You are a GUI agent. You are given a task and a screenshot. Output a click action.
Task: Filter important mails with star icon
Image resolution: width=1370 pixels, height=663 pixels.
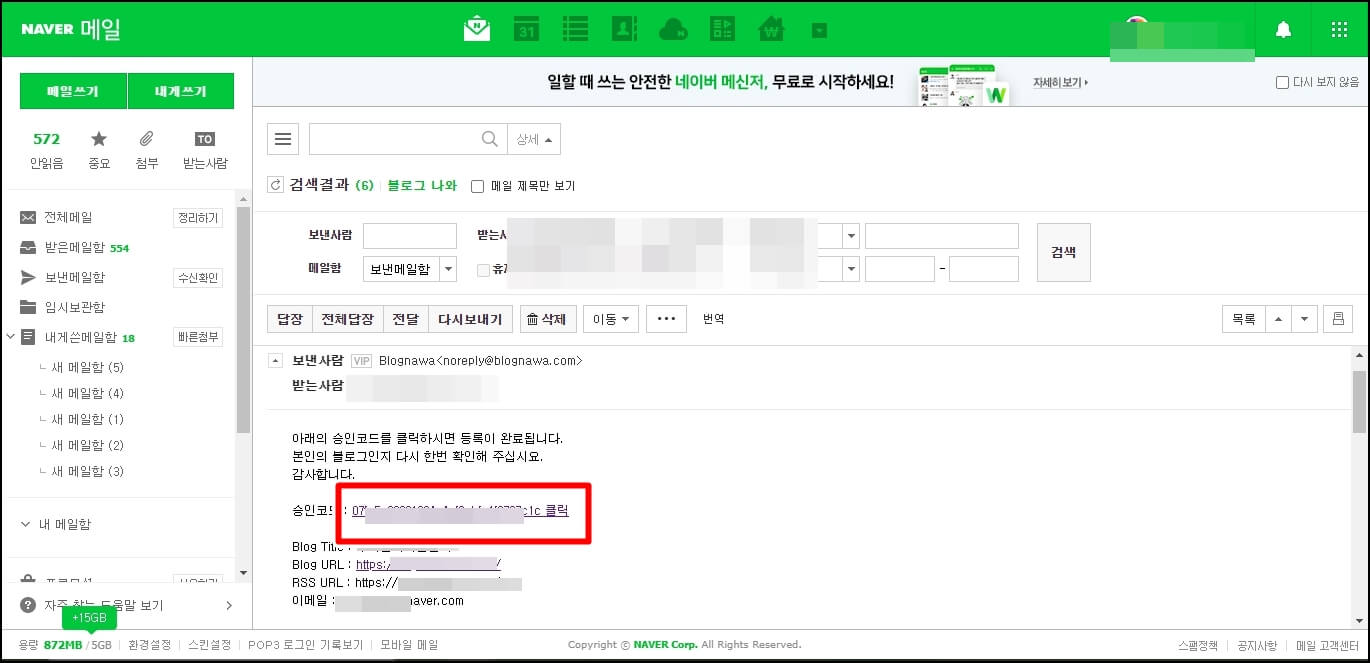click(x=99, y=150)
